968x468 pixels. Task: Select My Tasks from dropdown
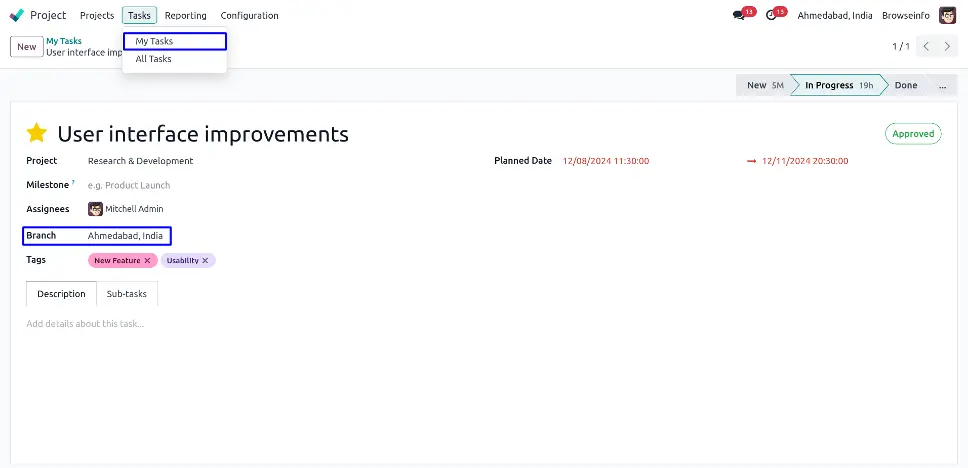[154, 41]
